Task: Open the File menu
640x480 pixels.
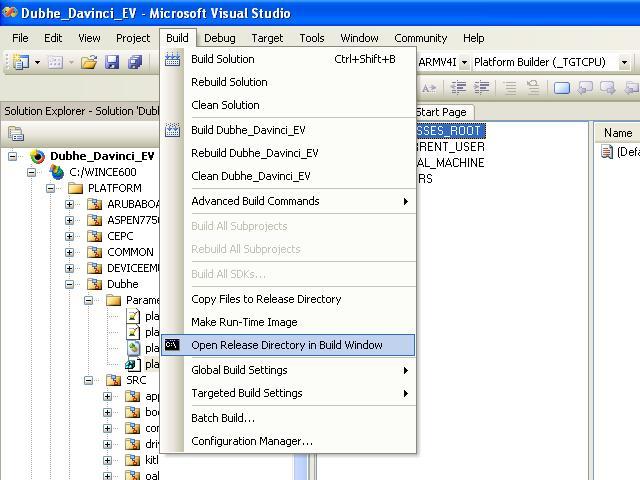Action: coord(20,38)
